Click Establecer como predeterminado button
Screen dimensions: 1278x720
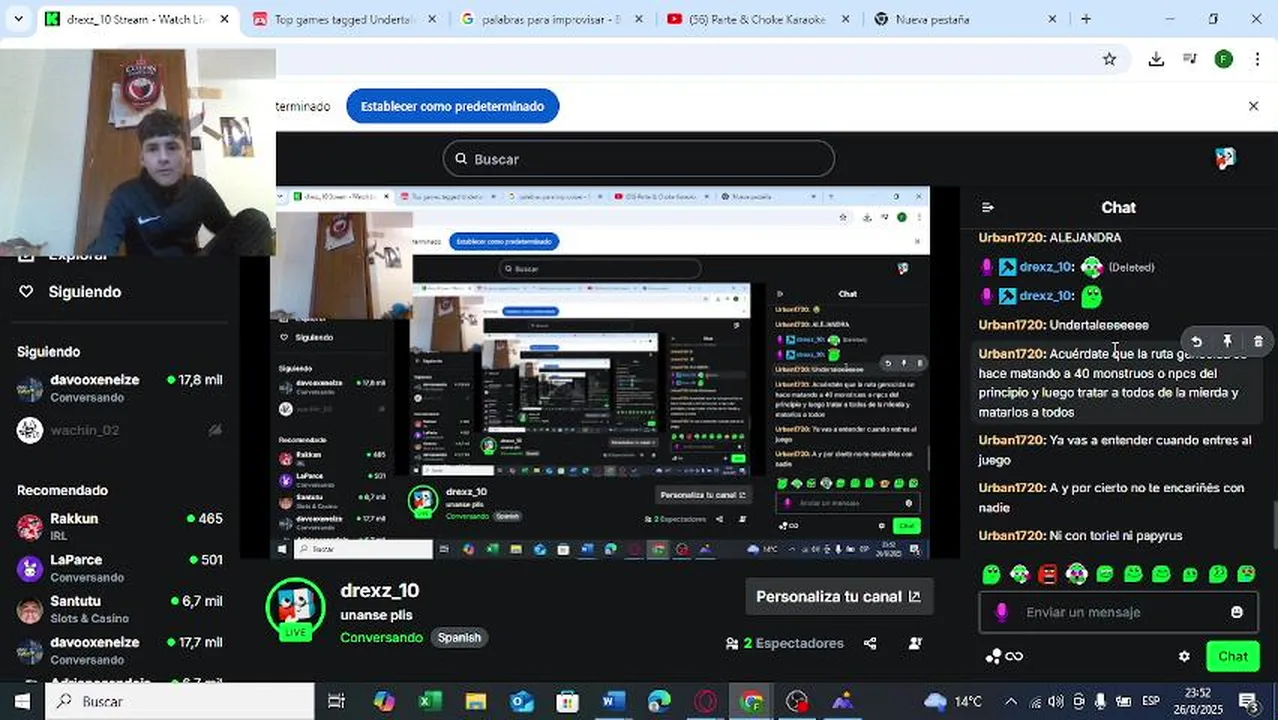coord(453,106)
